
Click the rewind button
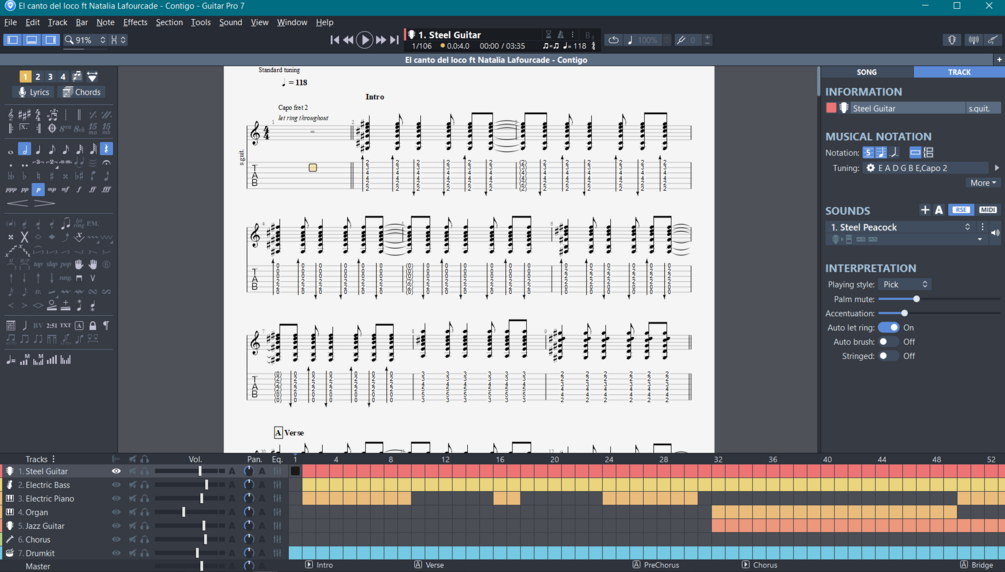pyautogui.click(x=348, y=40)
